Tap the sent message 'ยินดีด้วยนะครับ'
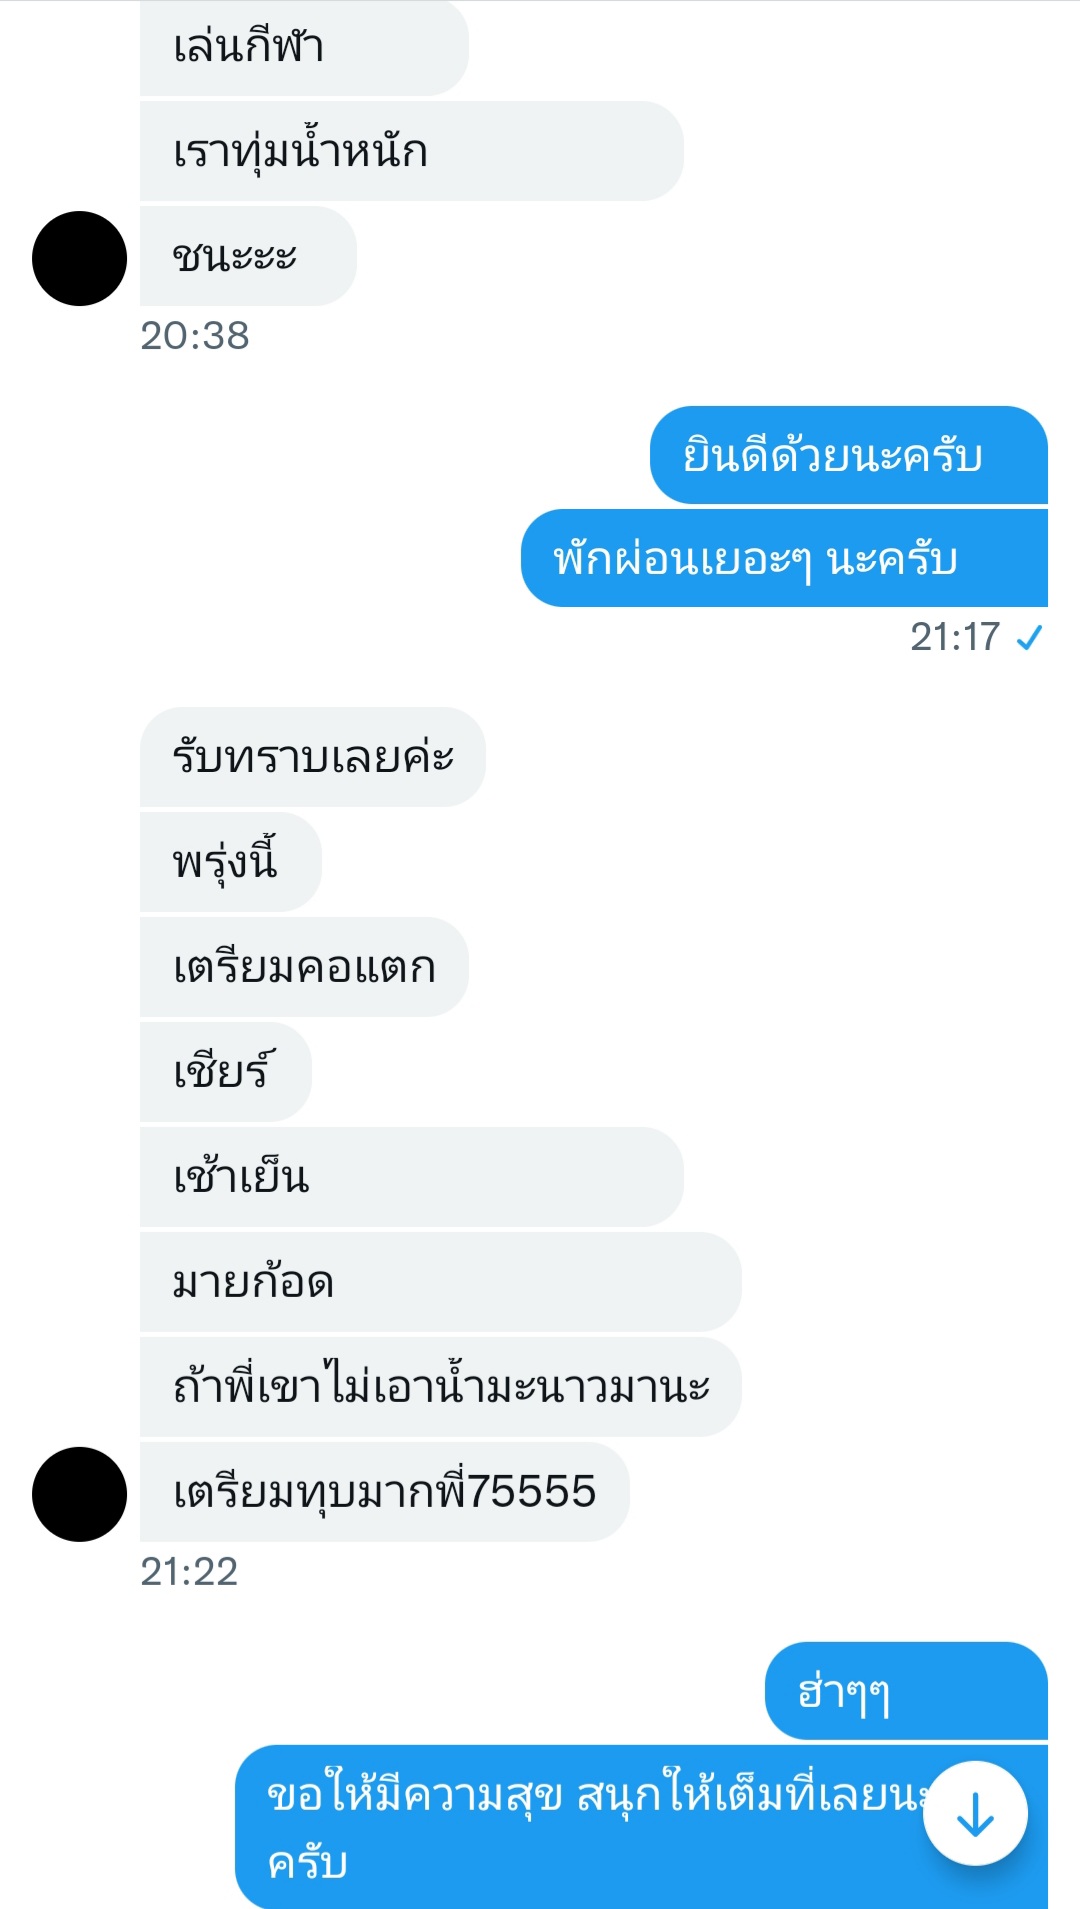The image size is (1080, 1909). coord(849,455)
